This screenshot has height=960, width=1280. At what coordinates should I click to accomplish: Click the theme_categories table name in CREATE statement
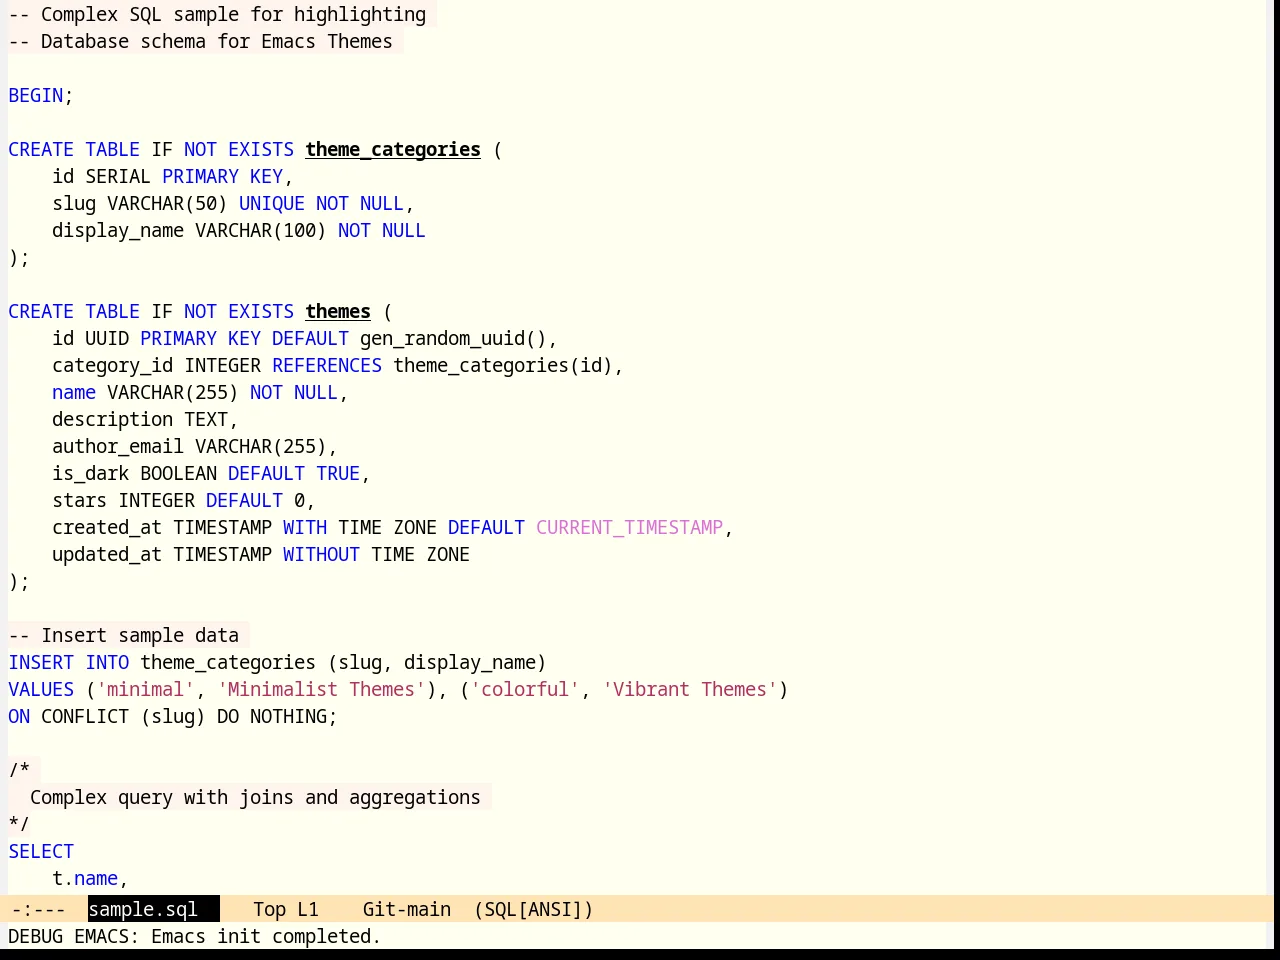pos(393,149)
